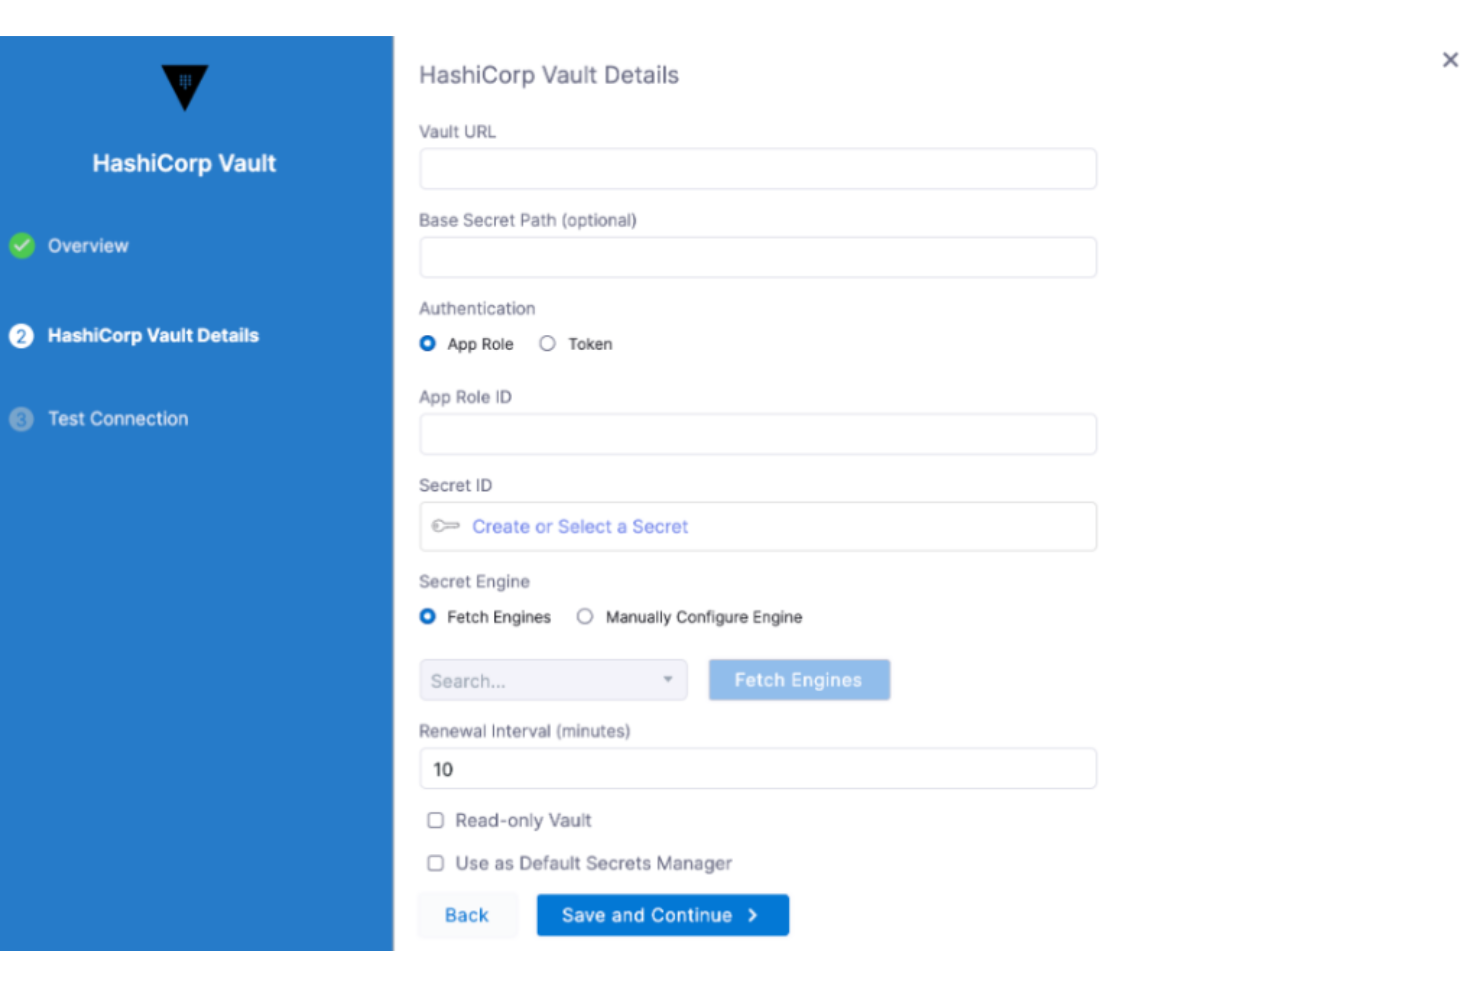The image size is (1480, 987).
Task: Enable the Read-only Vault checkbox
Action: click(435, 820)
